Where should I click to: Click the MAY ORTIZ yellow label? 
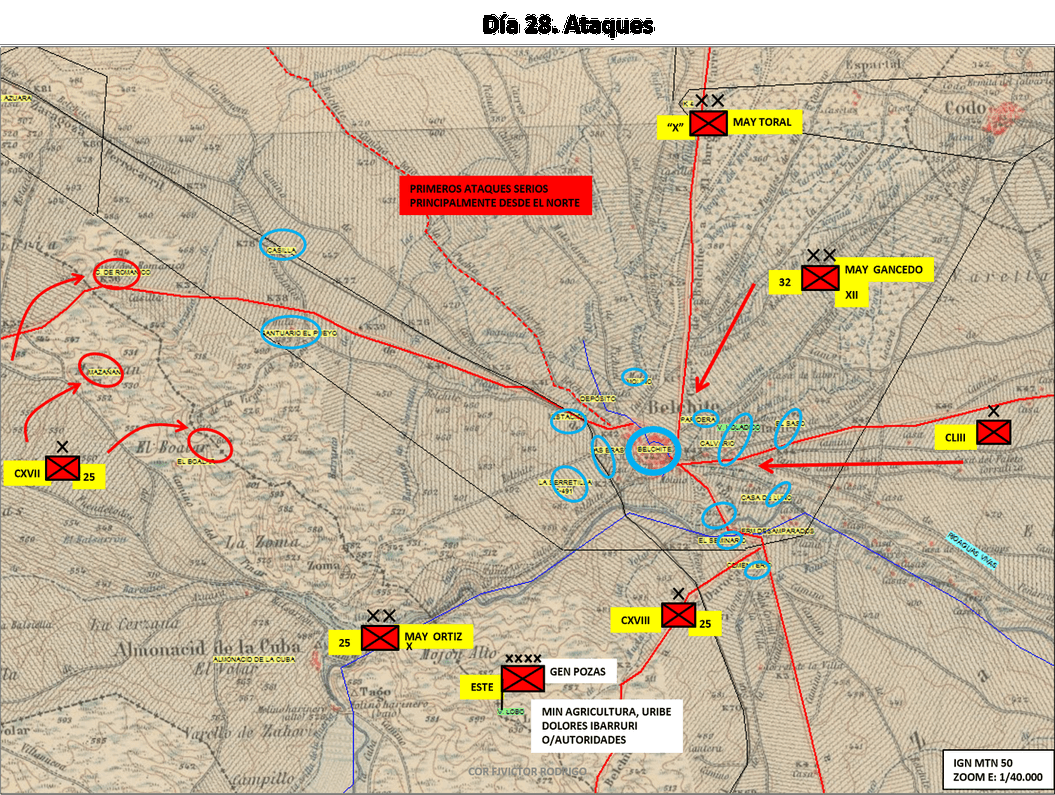[x=435, y=638]
